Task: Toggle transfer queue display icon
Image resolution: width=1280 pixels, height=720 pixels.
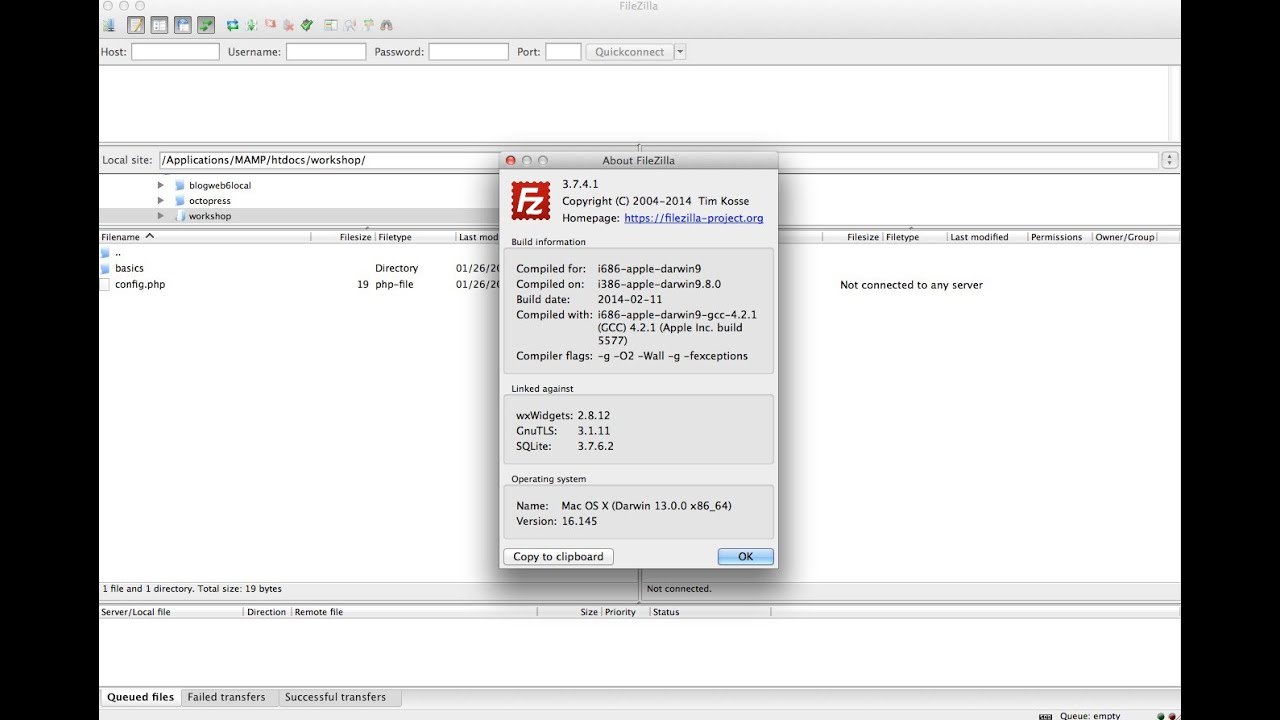Action: (x=206, y=25)
